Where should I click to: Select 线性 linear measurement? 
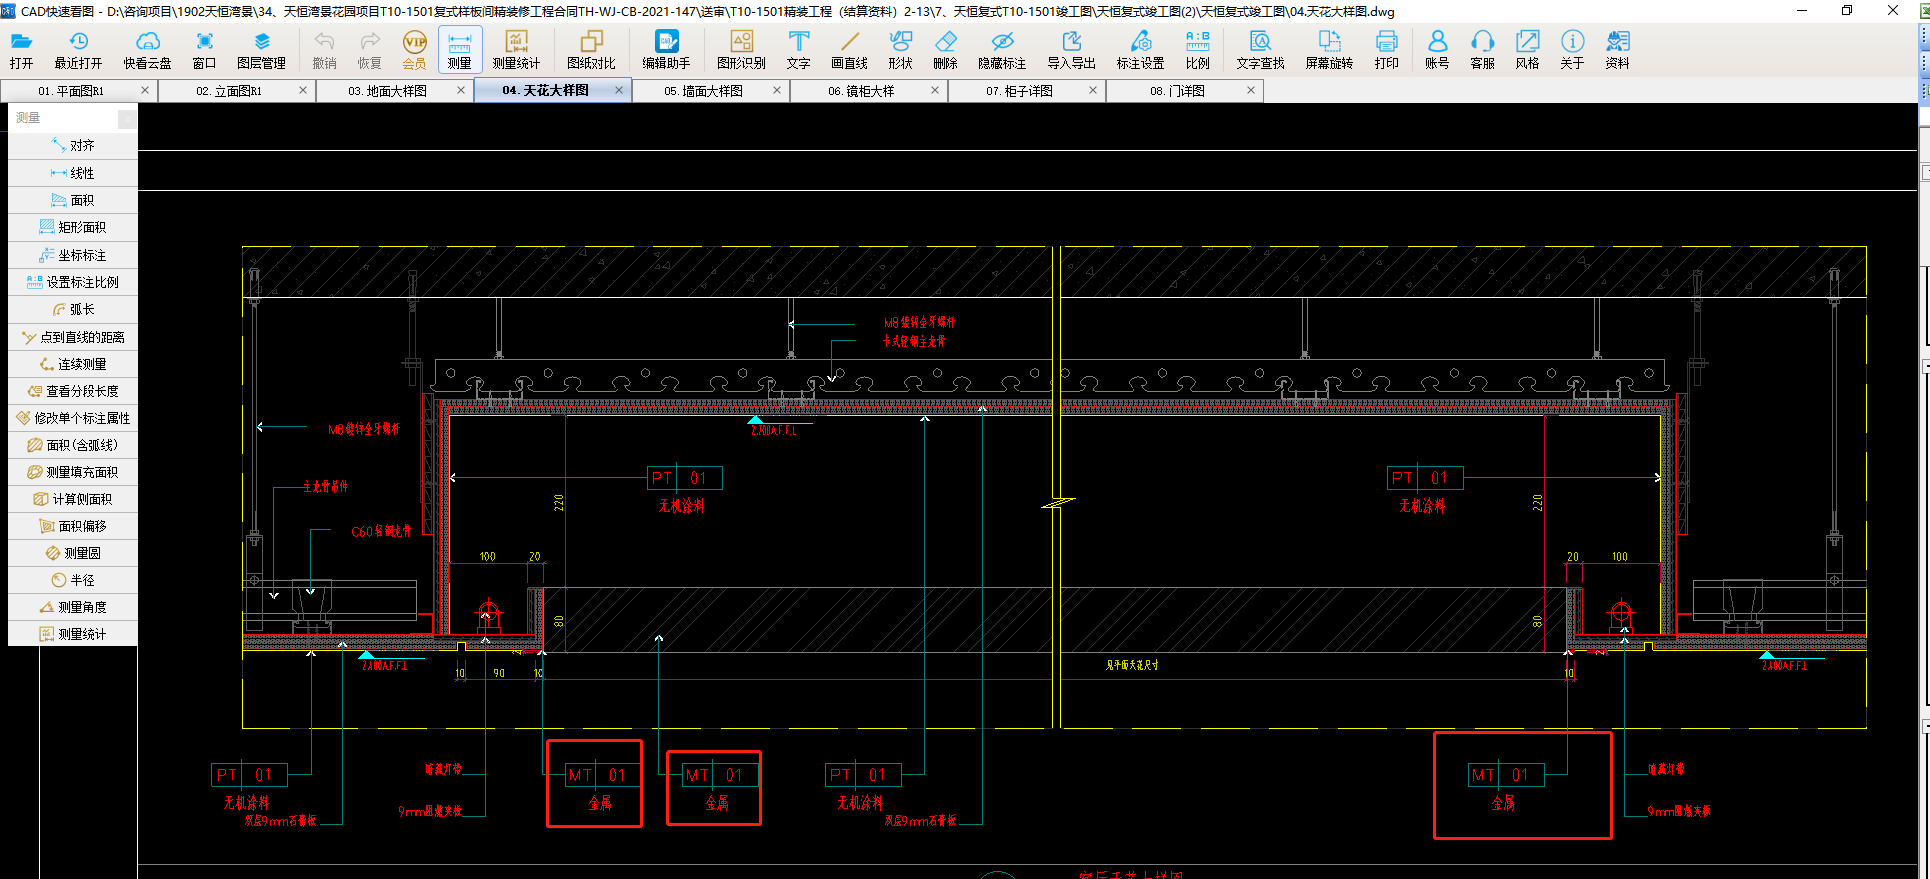(x=72, y=173)
